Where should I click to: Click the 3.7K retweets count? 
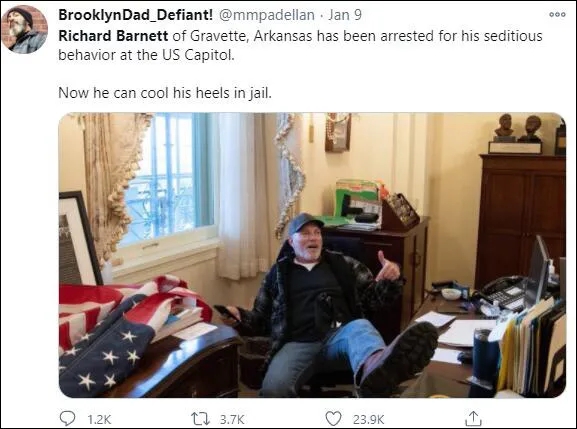[232, 419]
